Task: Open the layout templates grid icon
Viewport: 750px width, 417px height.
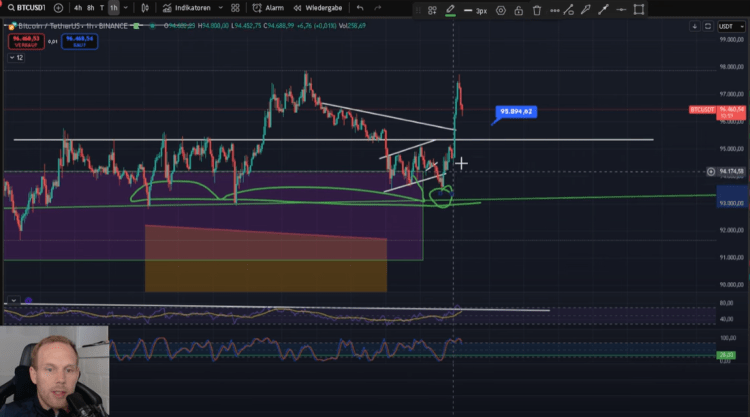Action: tap(234, 7)
